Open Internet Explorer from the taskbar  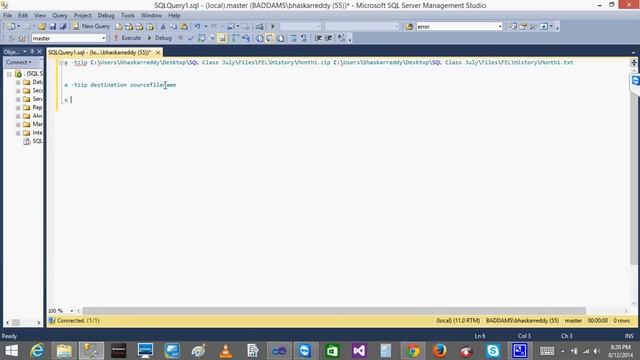(x=37, y=351)
